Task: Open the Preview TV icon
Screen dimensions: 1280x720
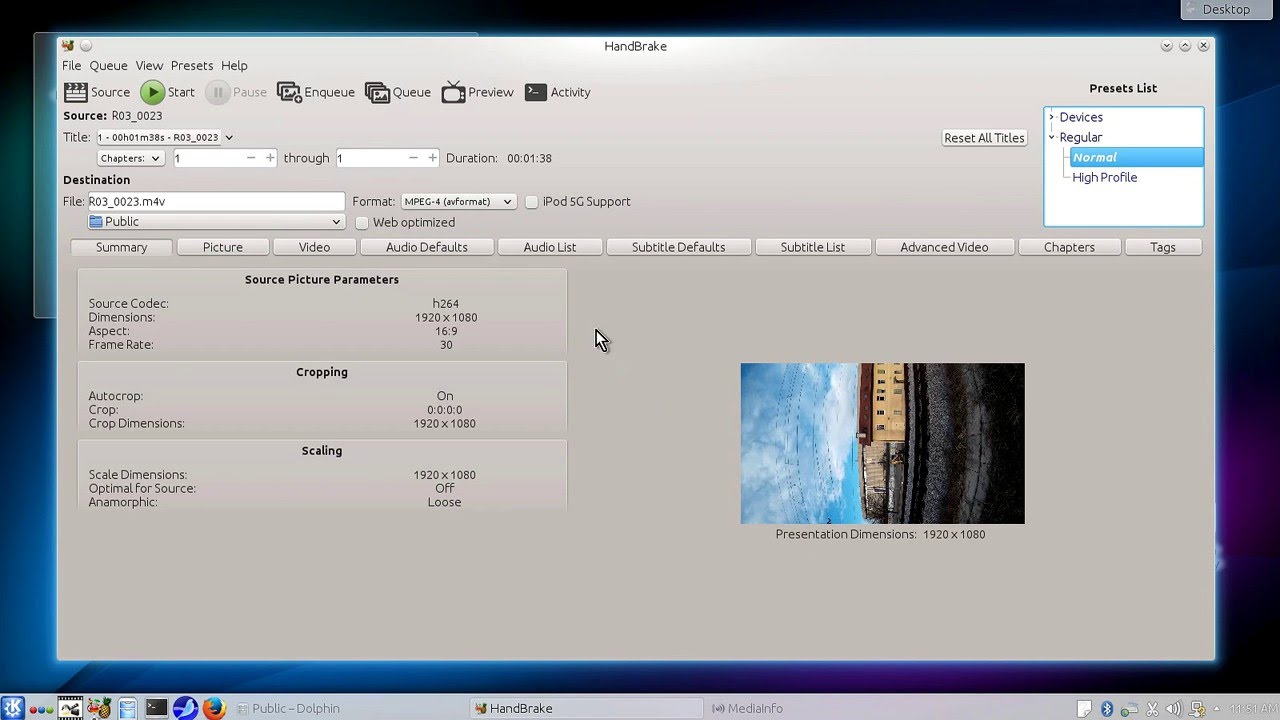Action: tap(453, 92)
